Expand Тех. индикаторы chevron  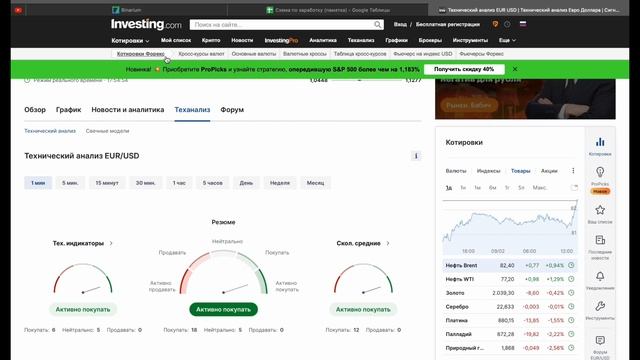[x=111, y=243]
